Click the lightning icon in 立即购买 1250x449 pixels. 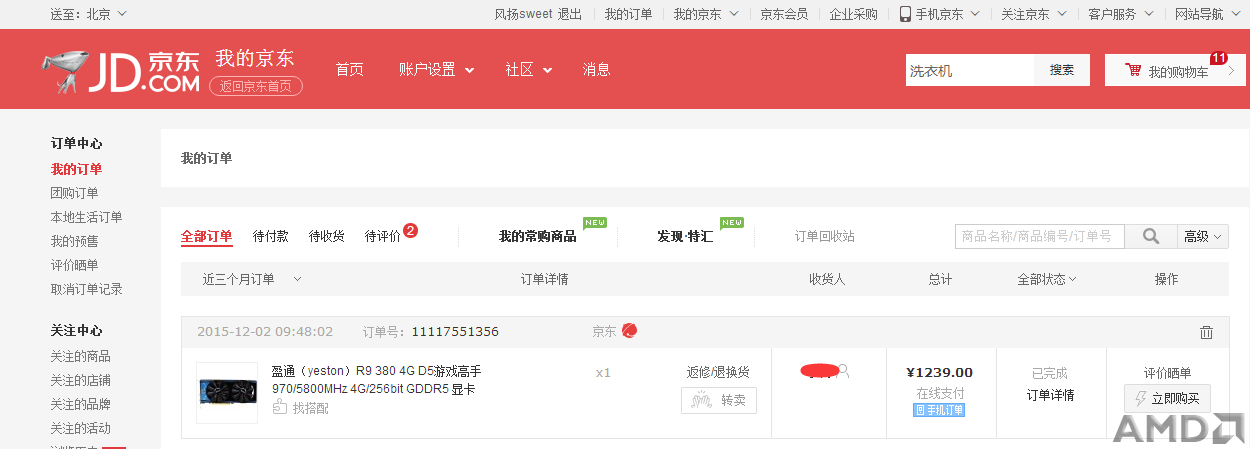pyautogui.click(x=1140, y=399)
